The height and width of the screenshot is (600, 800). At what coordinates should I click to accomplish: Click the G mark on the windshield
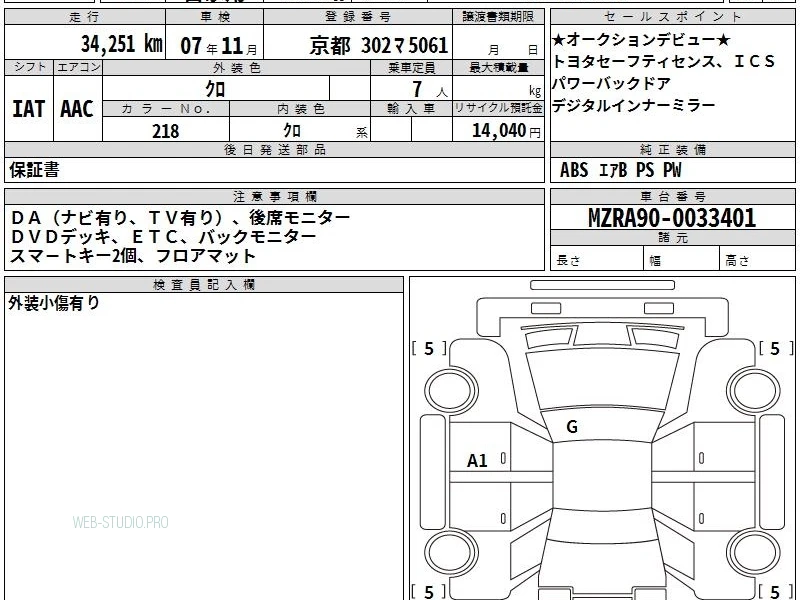click(x=572, y=427)
